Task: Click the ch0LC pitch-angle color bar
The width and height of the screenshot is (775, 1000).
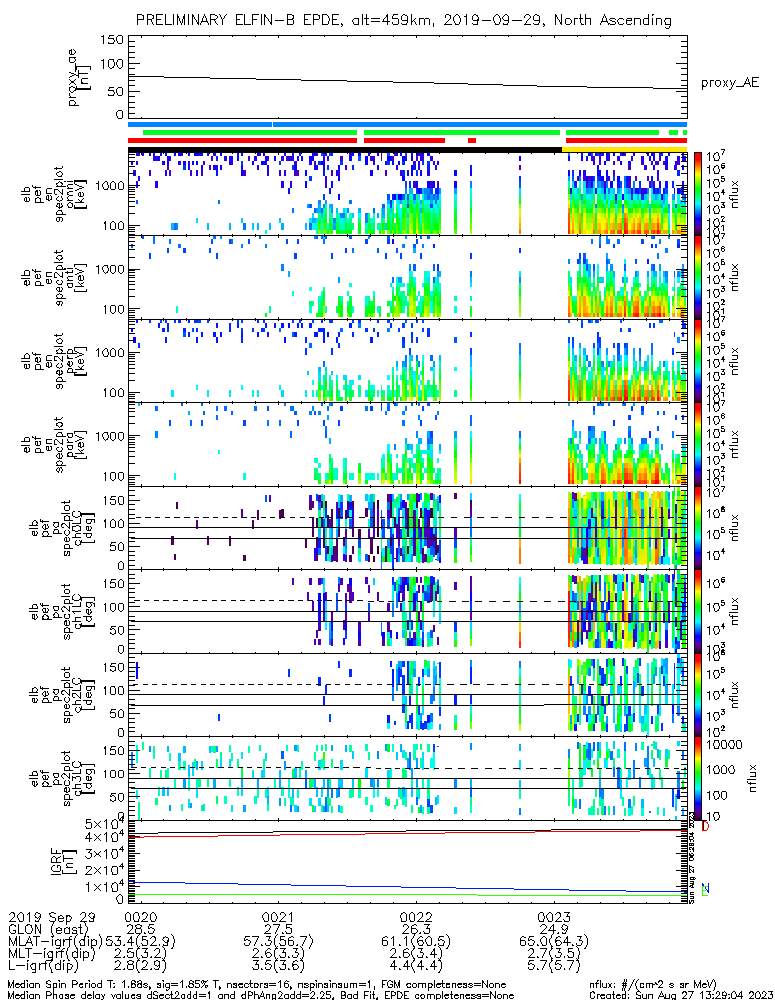Action: tap(698, 527)
